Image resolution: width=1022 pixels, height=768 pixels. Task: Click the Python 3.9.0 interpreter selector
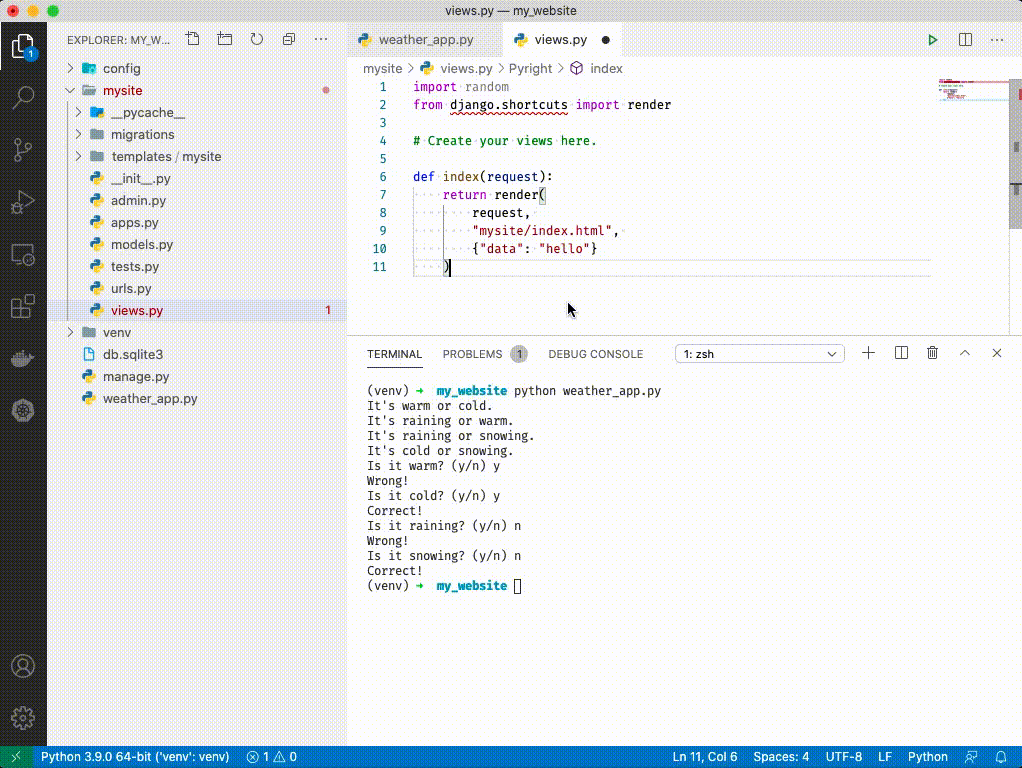pyautogui.click(x=135, y=757)
